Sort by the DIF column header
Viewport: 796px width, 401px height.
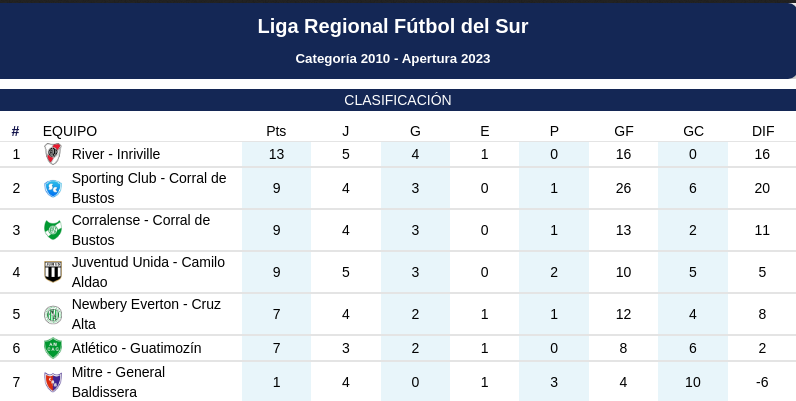pos(763,131)
